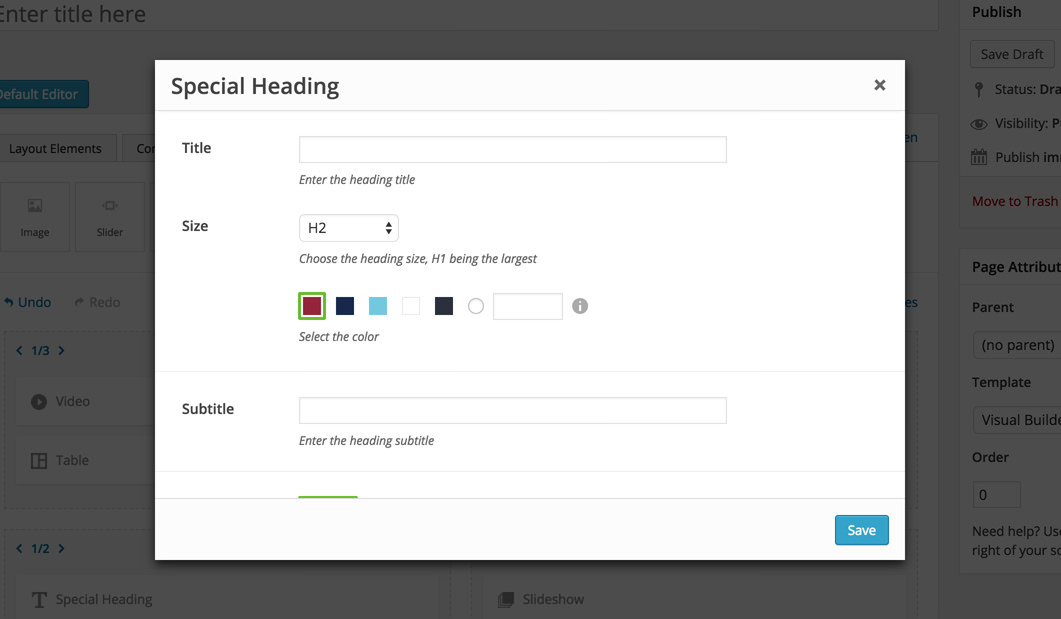Click the Slideshow element label
This screenshot has height=619, width=1061.
click(553, 599)
